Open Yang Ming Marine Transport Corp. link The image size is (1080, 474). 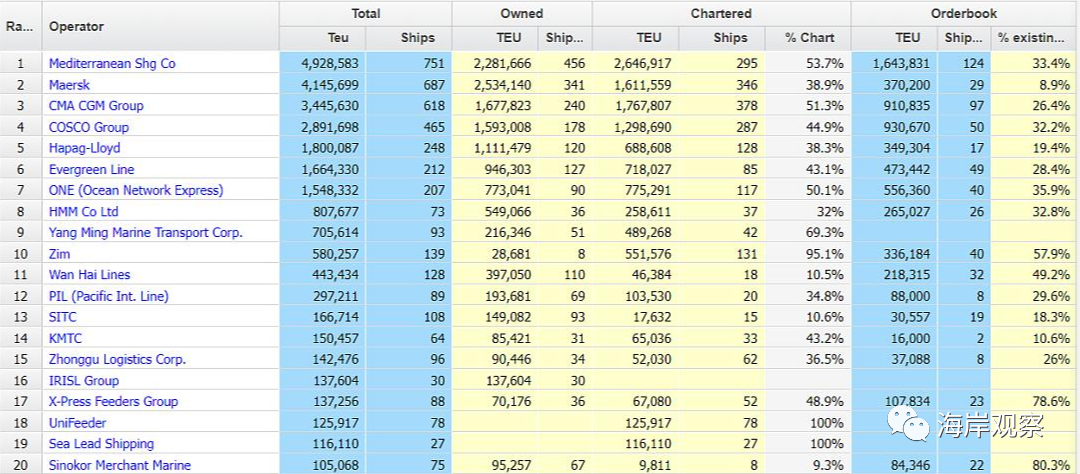point(145,233)
